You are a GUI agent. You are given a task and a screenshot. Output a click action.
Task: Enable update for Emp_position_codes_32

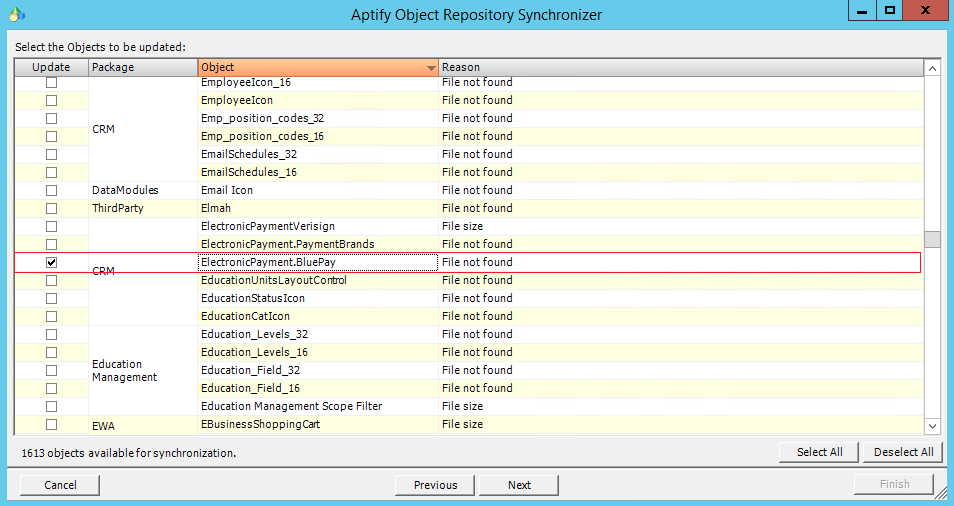[x=52, y=119]
